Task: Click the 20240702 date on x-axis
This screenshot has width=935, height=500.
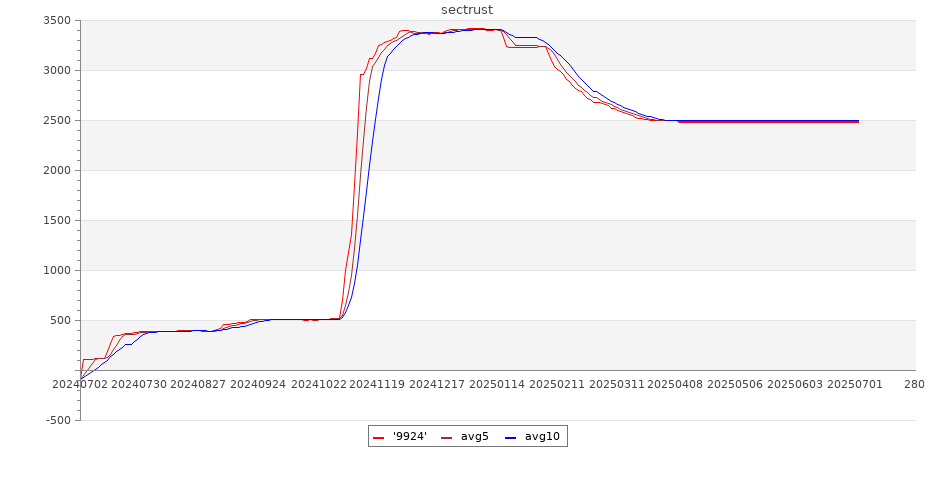Action: pos(79,384)
